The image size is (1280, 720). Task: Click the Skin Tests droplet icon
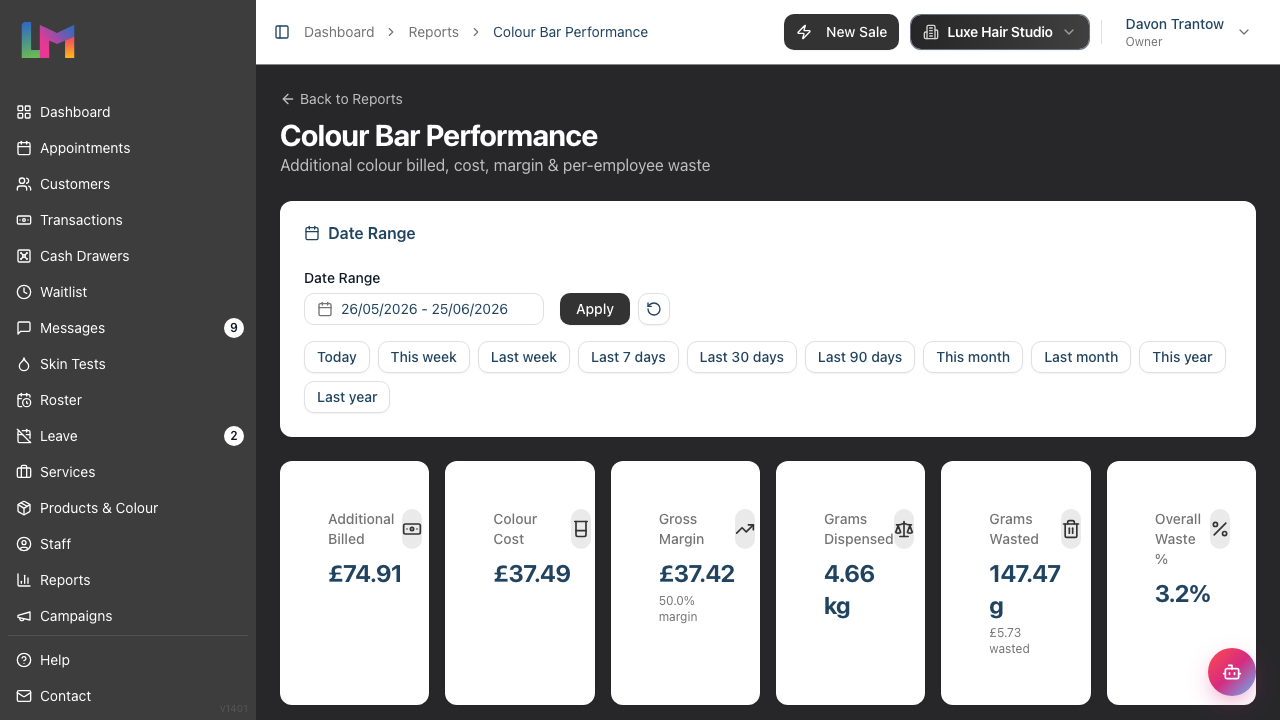[24, 364]
